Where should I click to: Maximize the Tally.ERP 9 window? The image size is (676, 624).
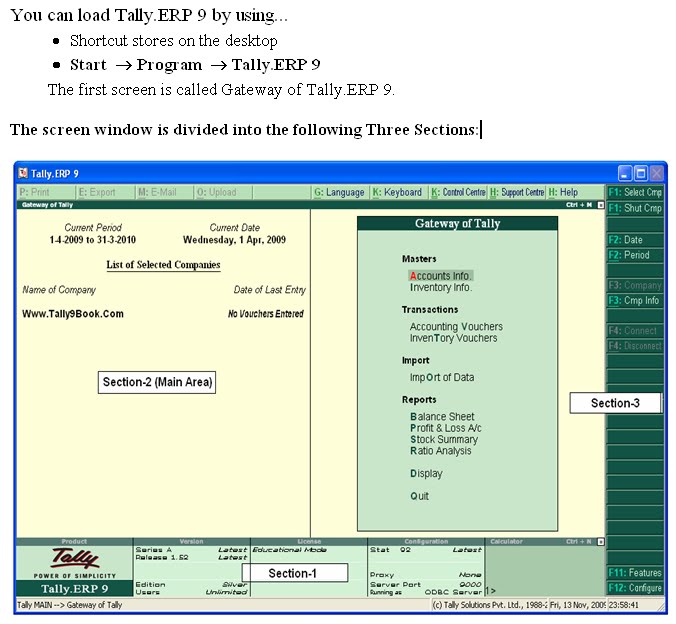(x=641, y=173)
